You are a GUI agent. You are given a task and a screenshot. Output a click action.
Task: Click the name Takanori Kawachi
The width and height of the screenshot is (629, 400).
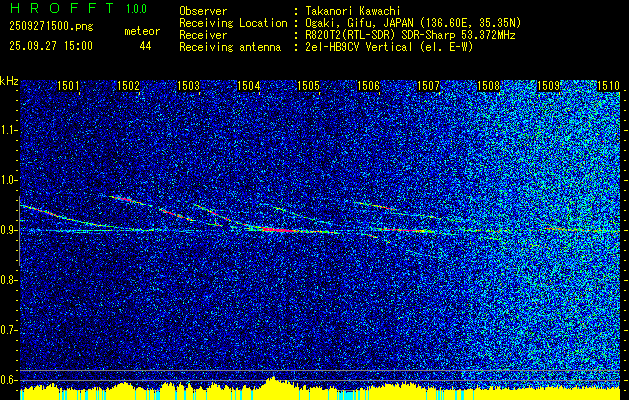click(x=351, y=11)
